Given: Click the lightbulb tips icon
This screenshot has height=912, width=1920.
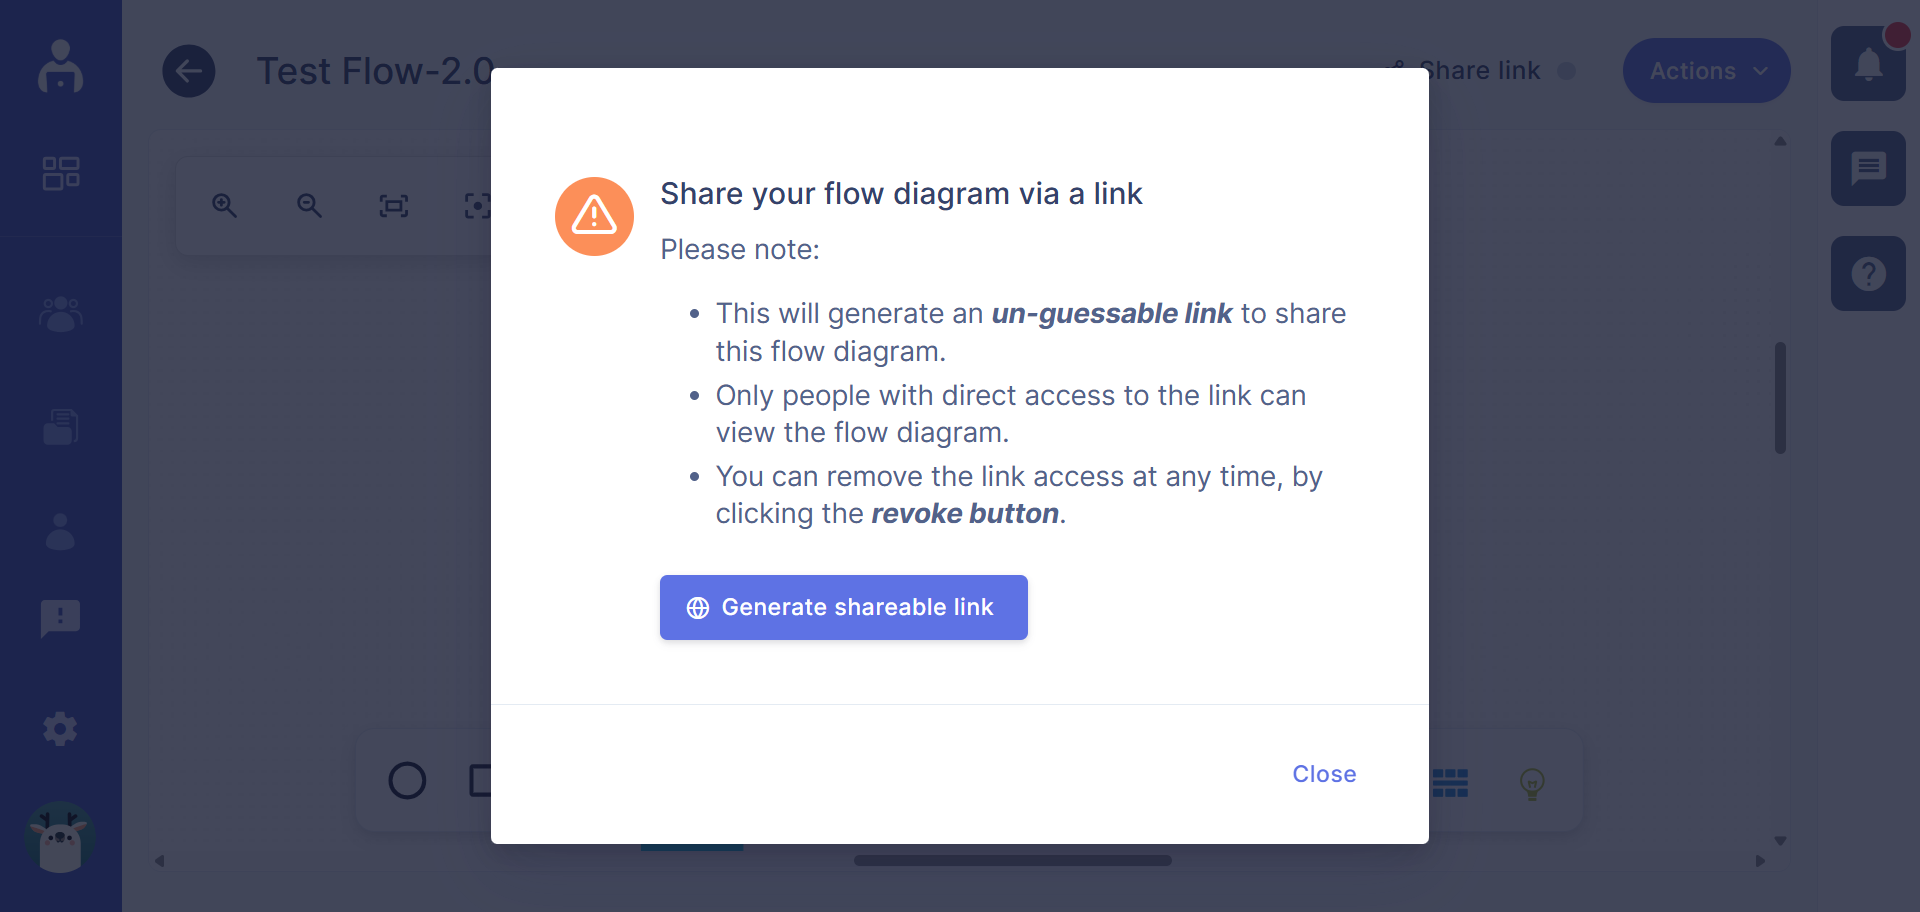Looking at the screenshot, I should click(1533, 784).
